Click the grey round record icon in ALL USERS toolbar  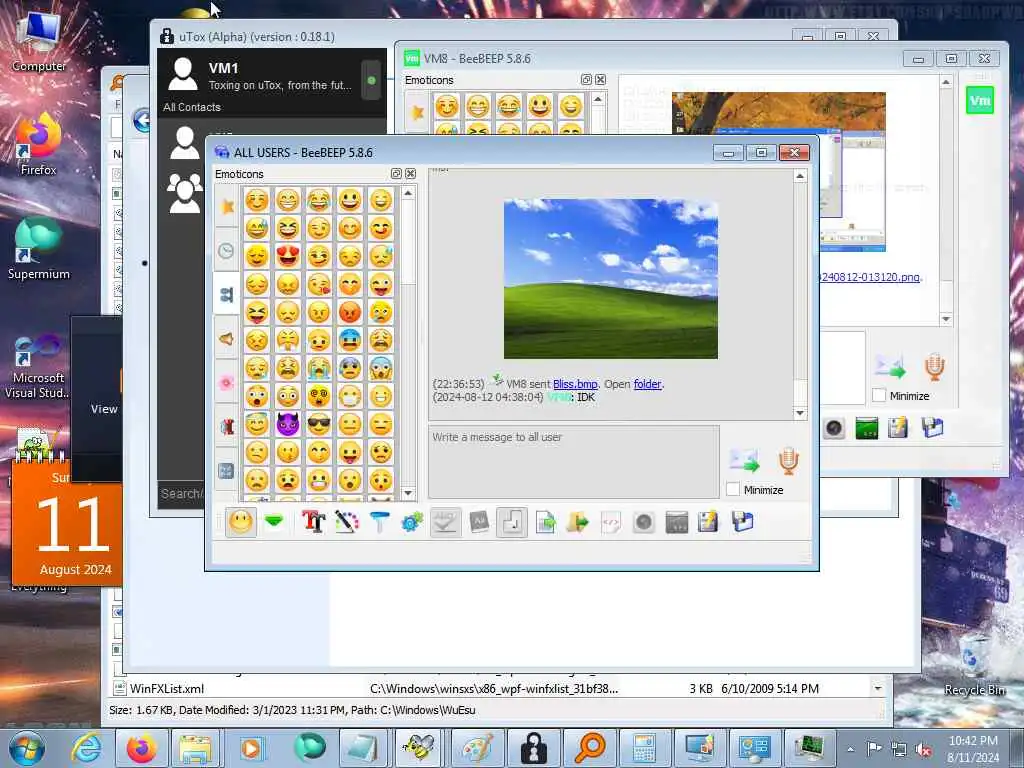(644, 522)
